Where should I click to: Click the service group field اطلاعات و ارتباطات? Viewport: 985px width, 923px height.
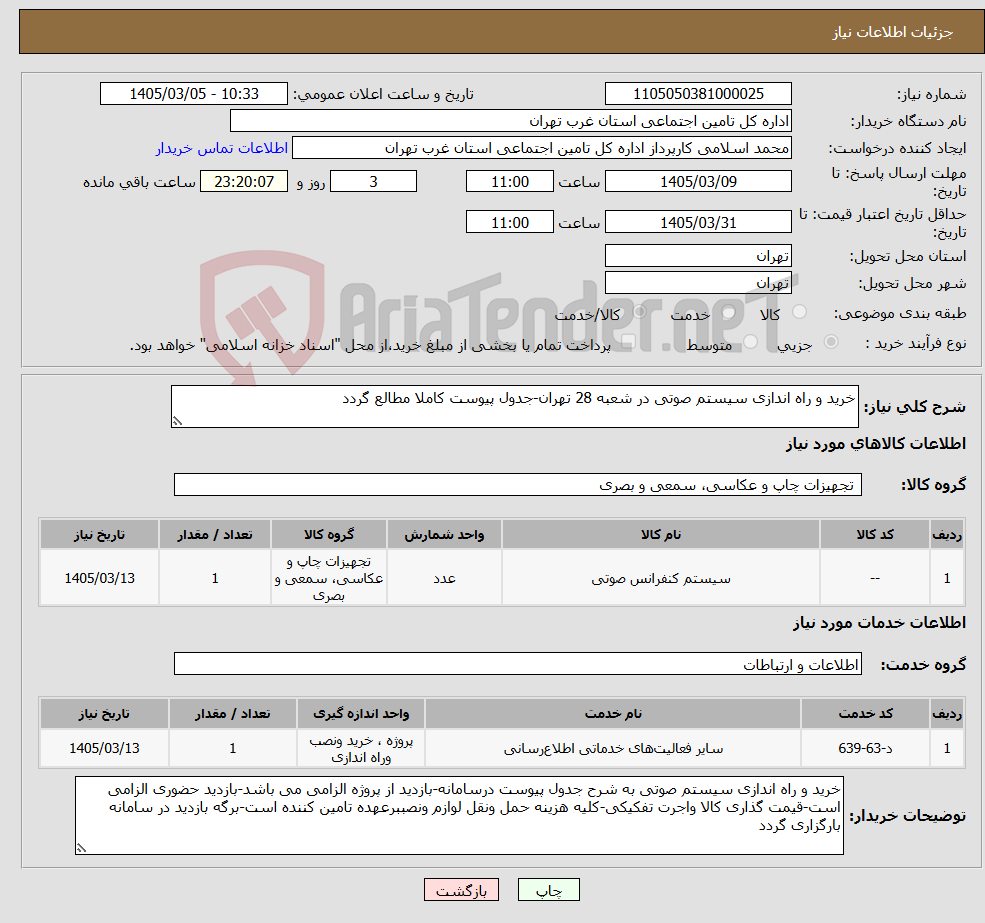click(x=518, y=664)
